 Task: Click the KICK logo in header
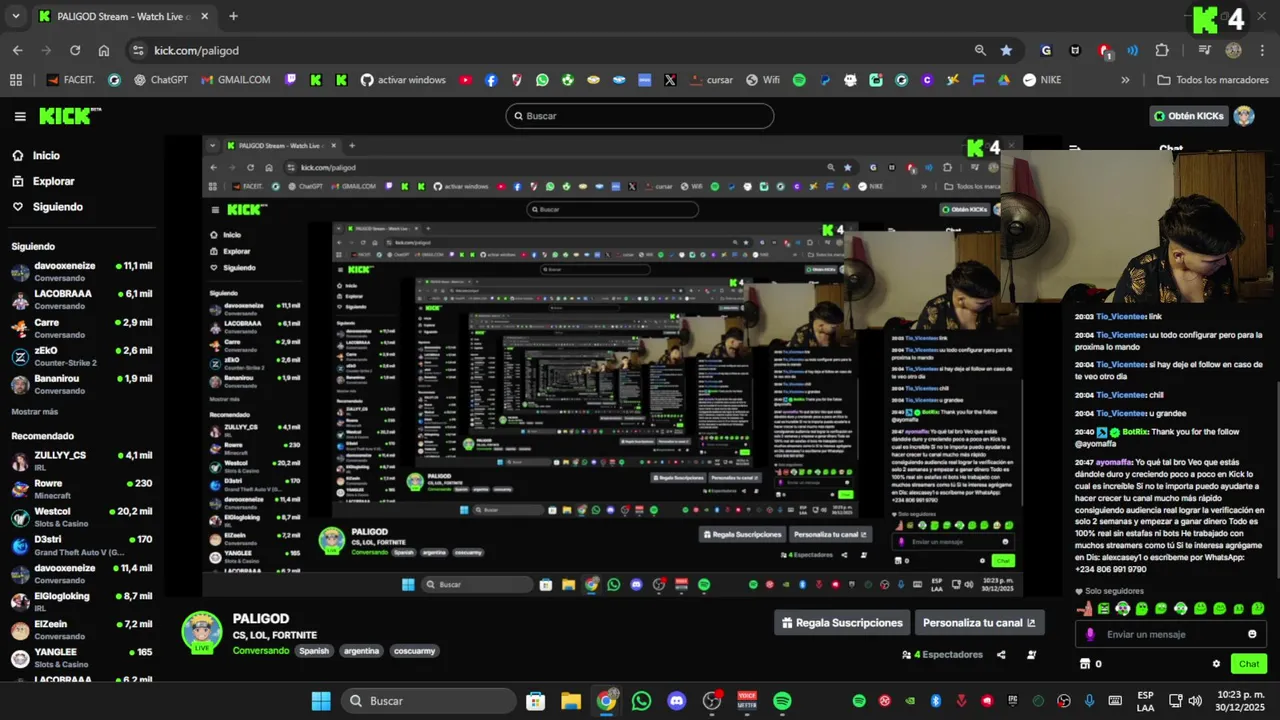coord(70,116)
